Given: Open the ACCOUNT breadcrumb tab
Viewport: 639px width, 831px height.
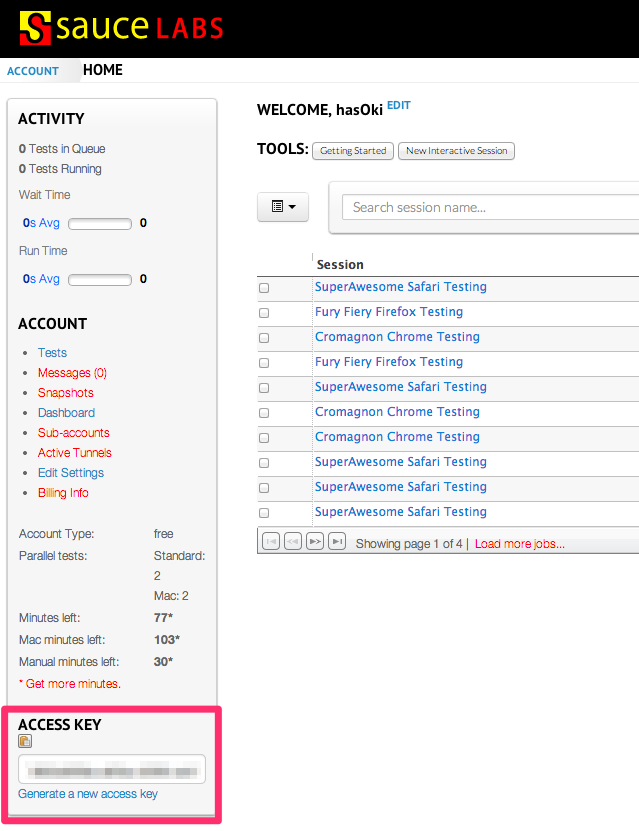Looking at the screenshot, I should 33,71.
